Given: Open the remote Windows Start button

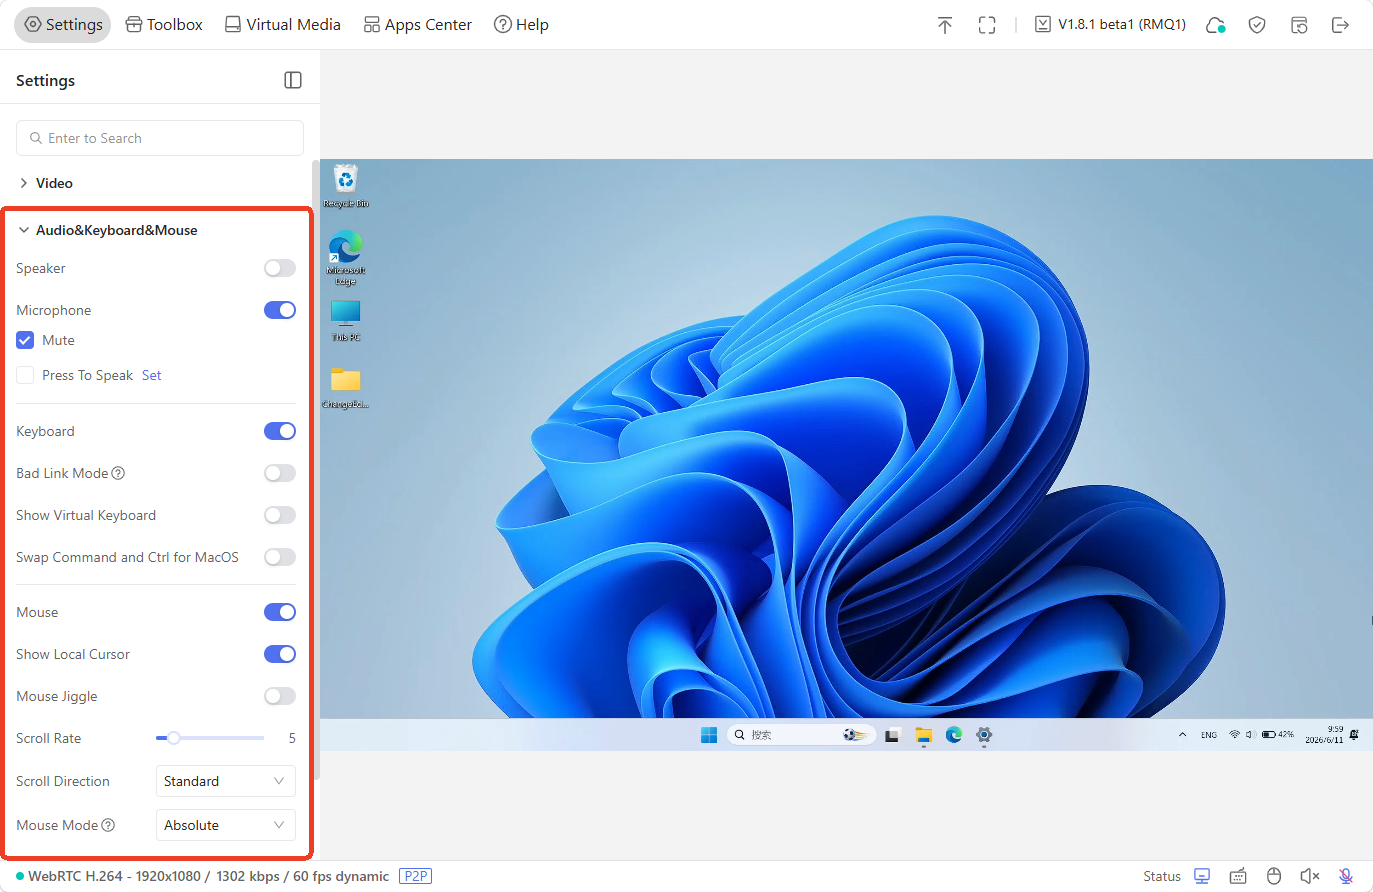Looking at the screenshot, I should [x=709, y=735].
